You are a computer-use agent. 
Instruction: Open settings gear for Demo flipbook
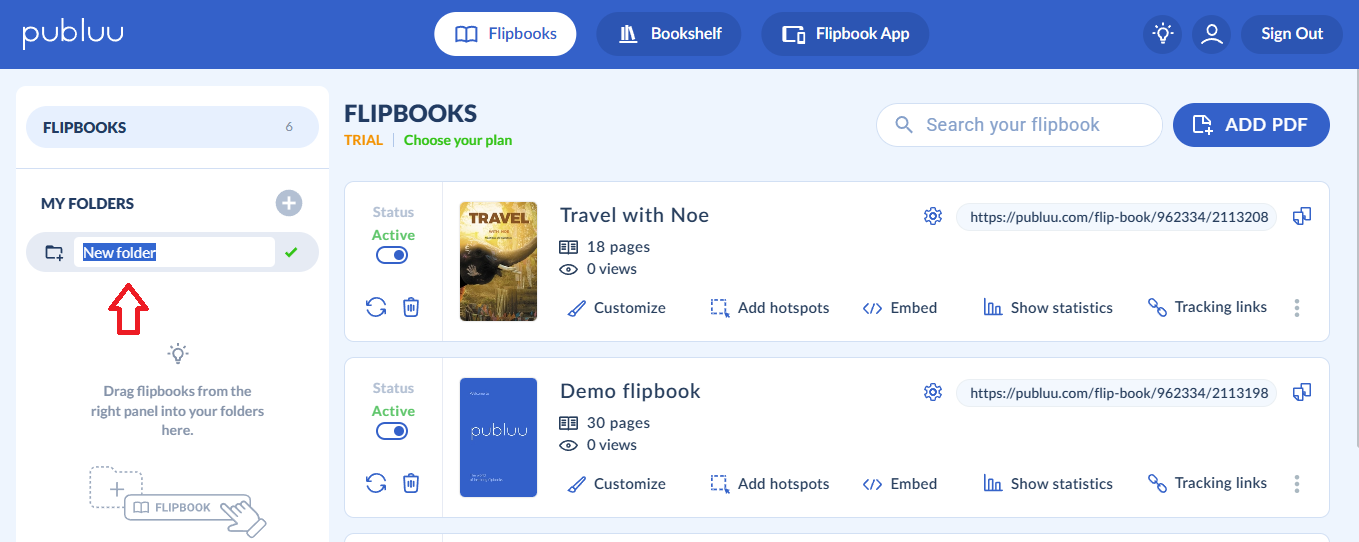click(x=933, y=392)
